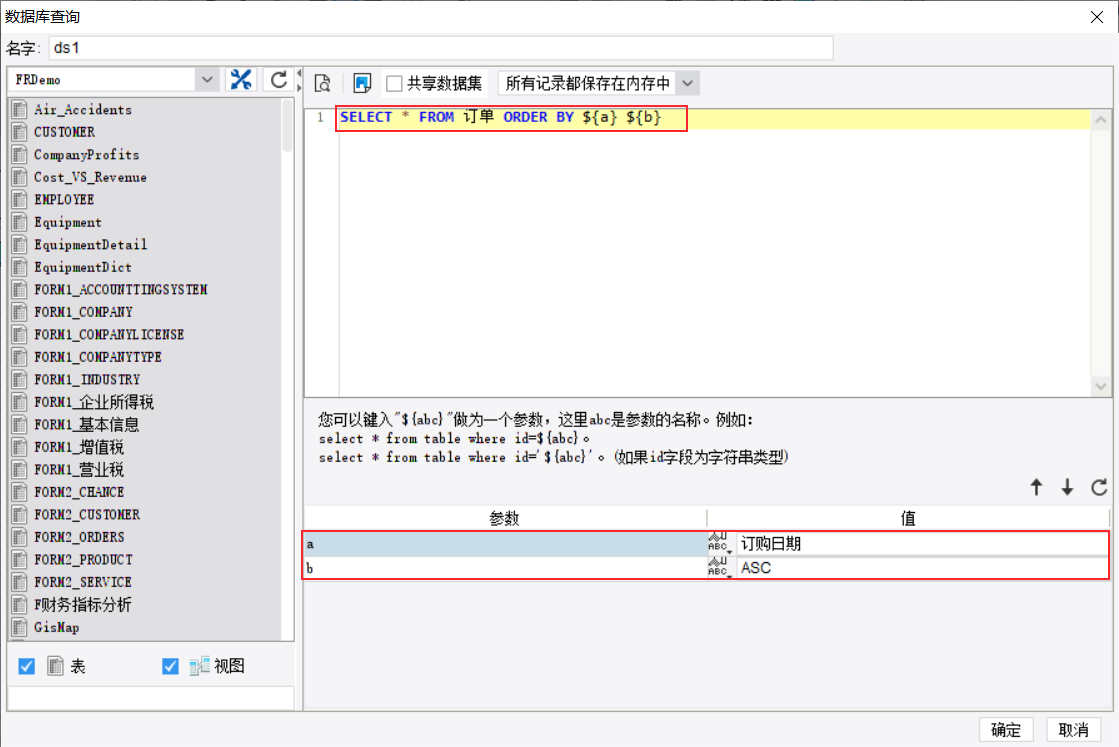Select the FORM1_COMPANYLICENSE table
This screenshot has width=1119, height=747.
point(108,335)
